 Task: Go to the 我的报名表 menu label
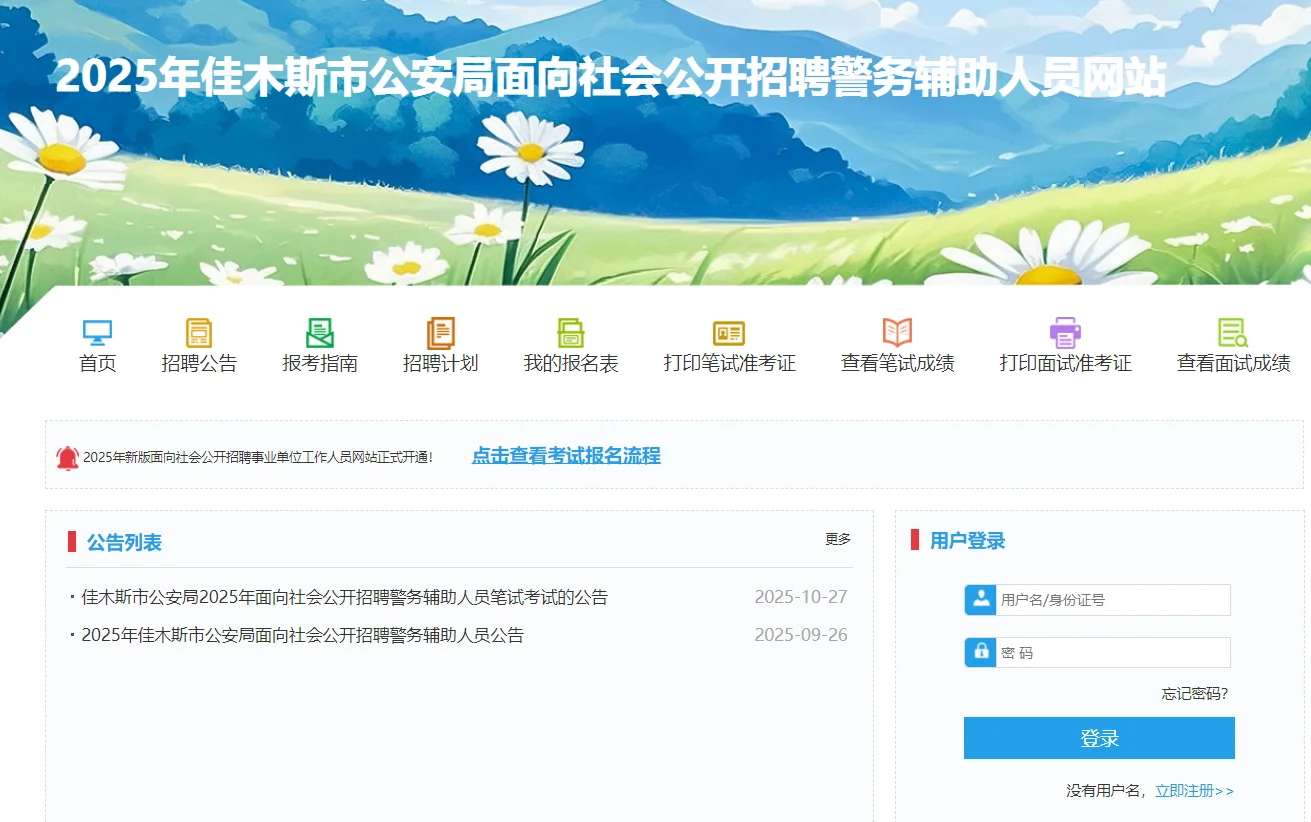pyautogui.click(x=571, y=363)
